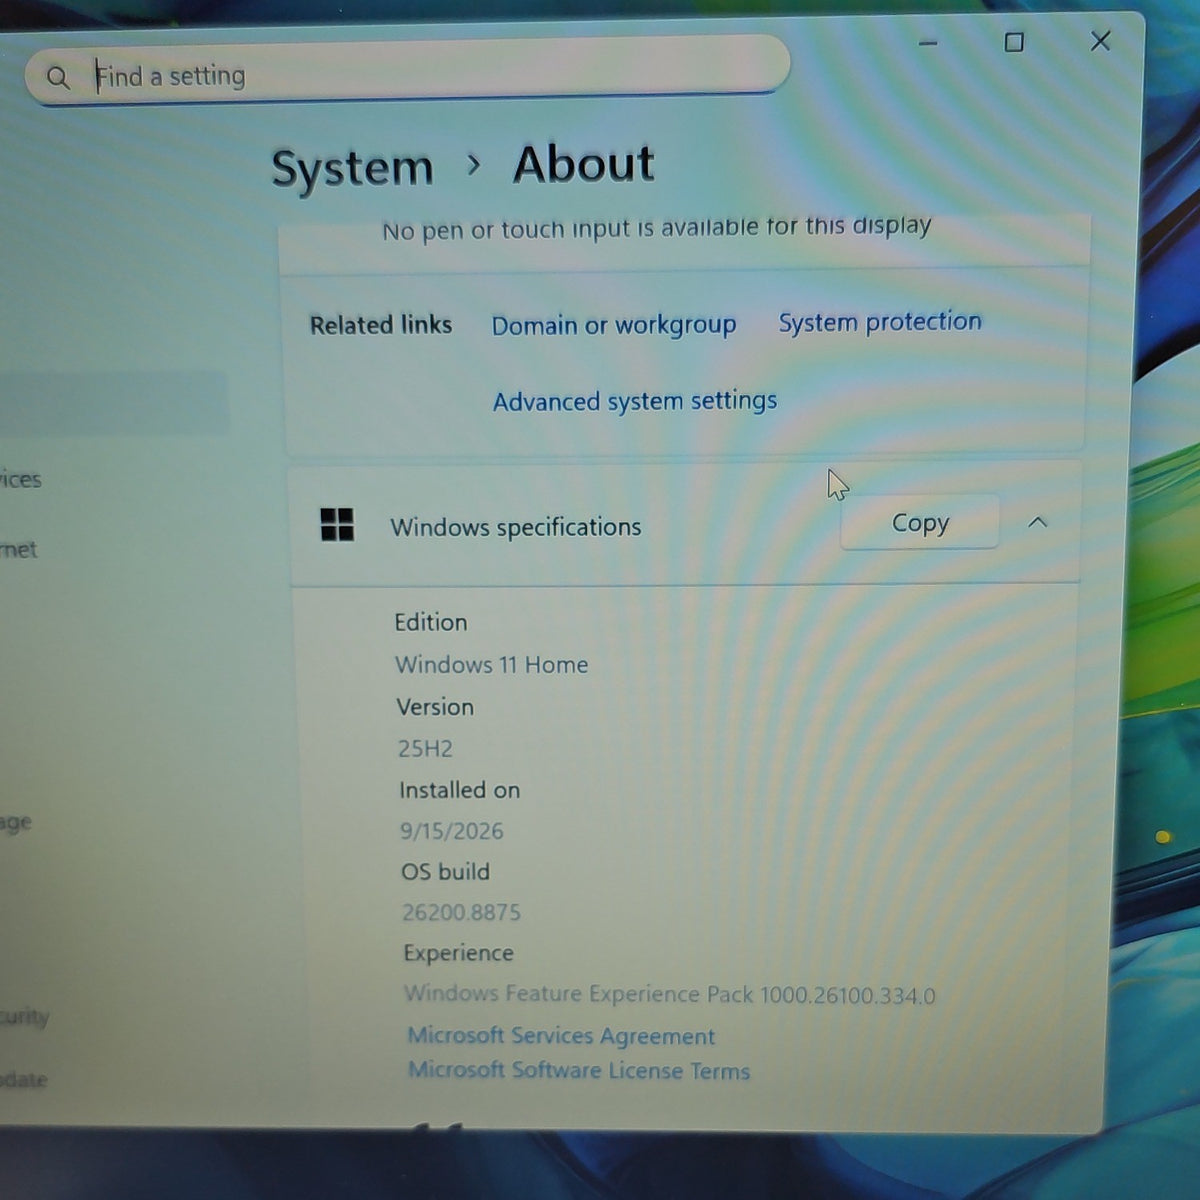The width and height of the screenshot is (1200, 1200).
Task: Open the Microsoft Services Agreement link
Action: pyautogui.click(x=561, y=1035)
